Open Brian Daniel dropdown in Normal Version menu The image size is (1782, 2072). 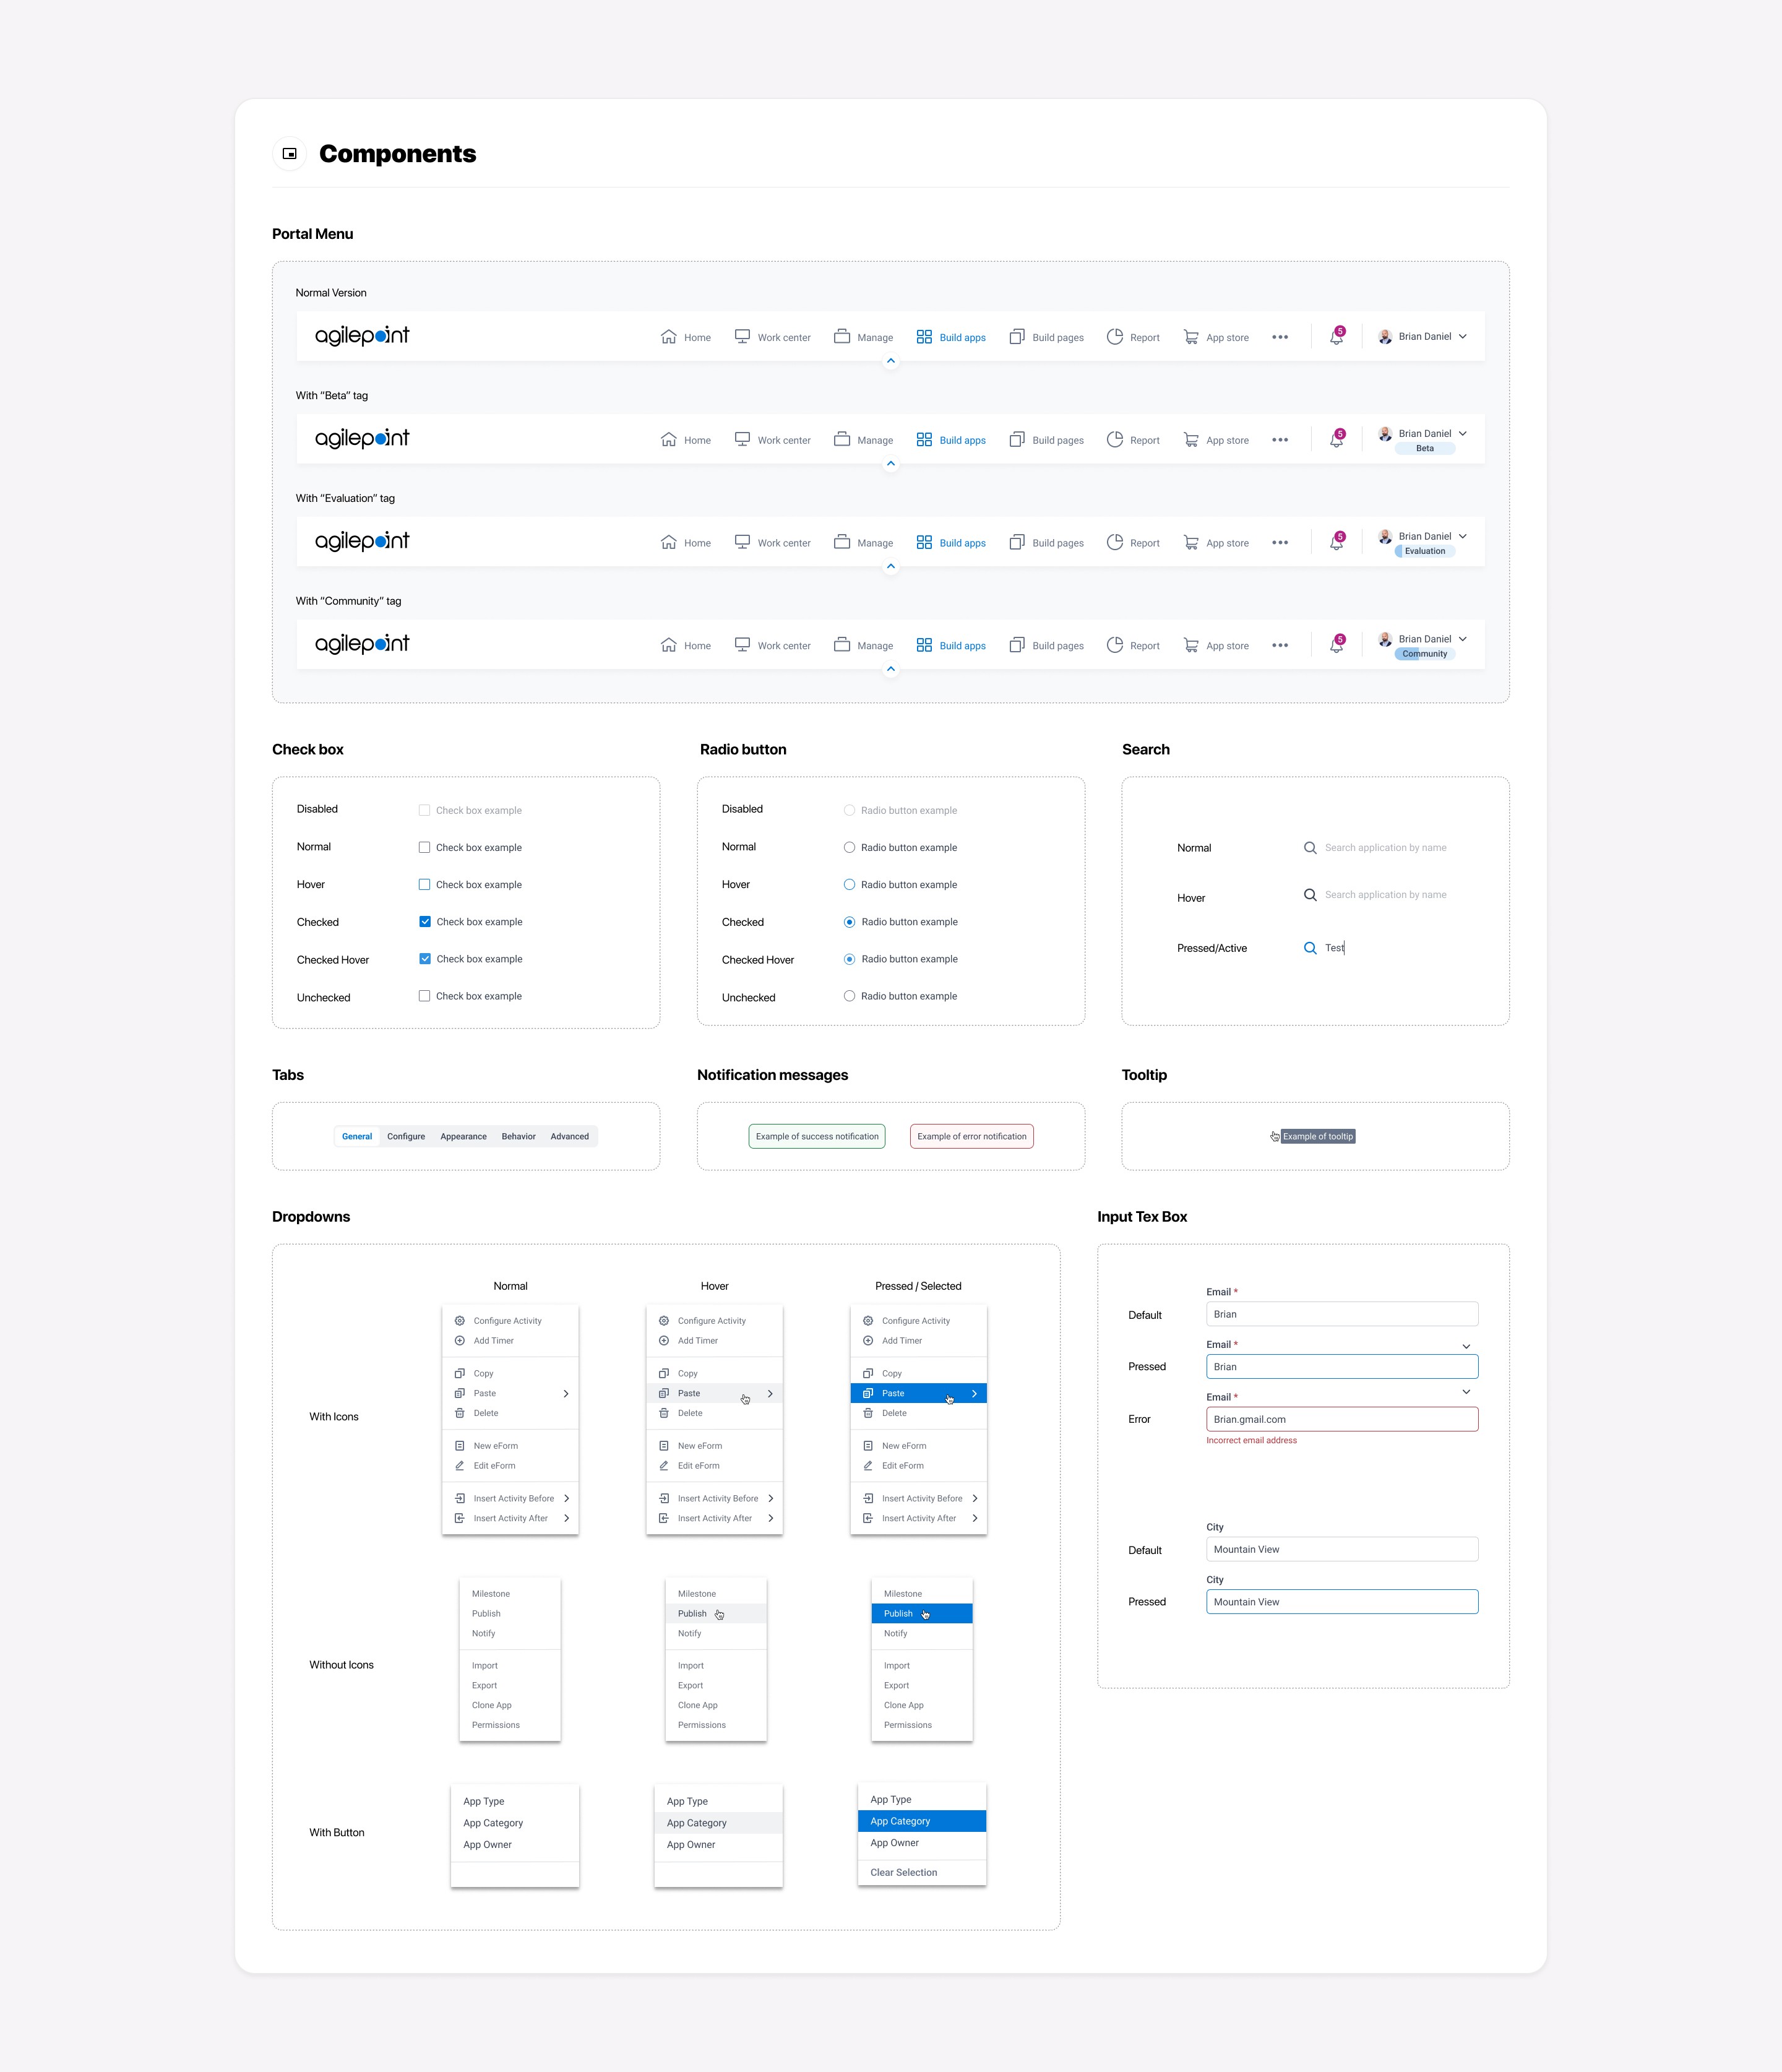[x=1462, y=337]
